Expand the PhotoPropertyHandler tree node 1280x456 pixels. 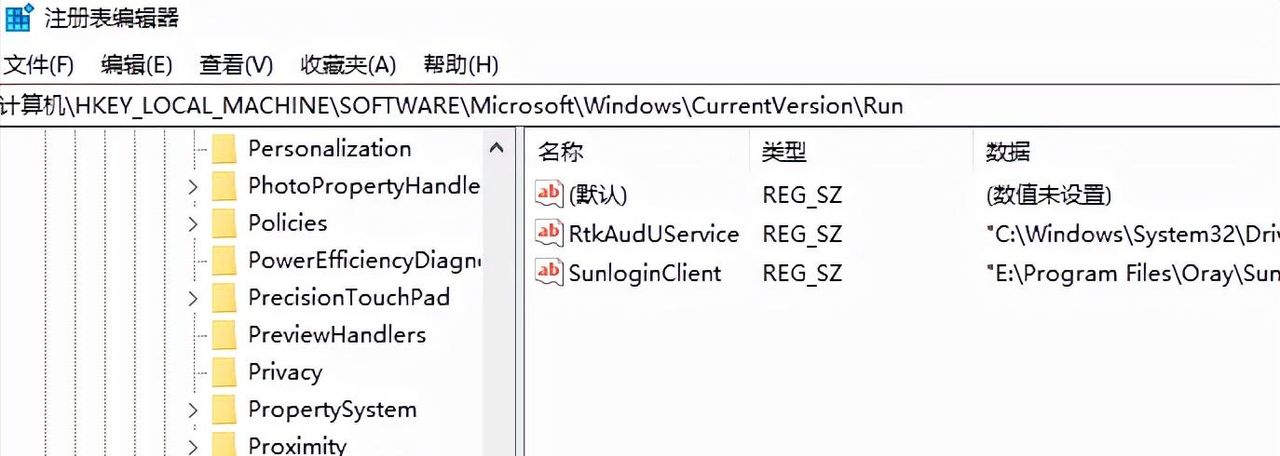point(193,186)
